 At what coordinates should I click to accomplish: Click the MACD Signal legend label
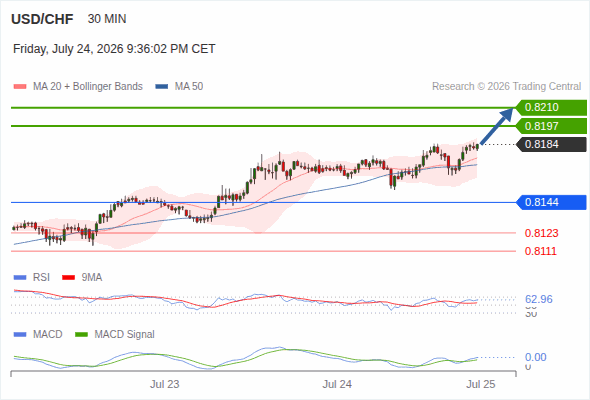125,335
